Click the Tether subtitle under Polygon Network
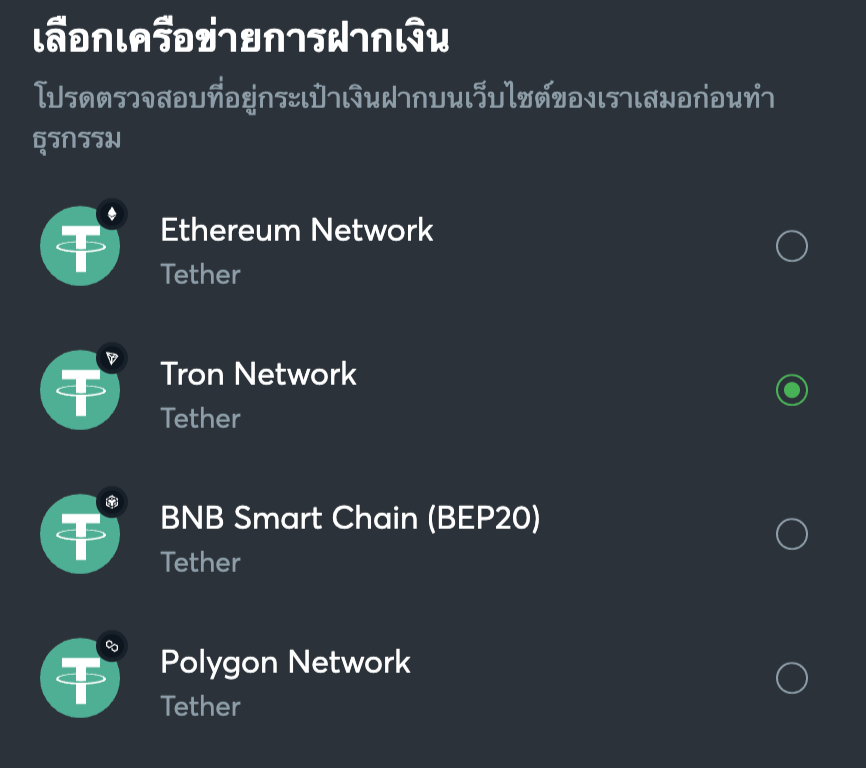The width and height of the screenshot is (866, 768). pyautogui.click(x=200, y=706)
